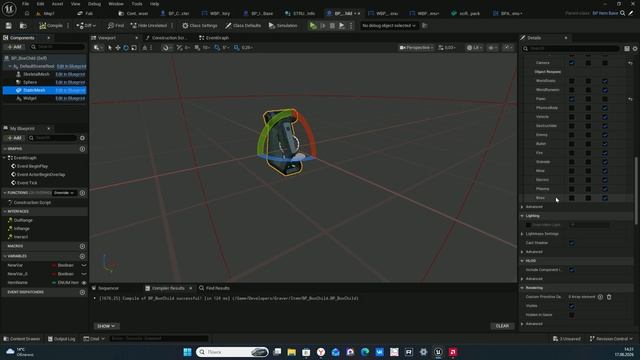Toggle the first-column checkbox in the Camera row
640x360 pixels.
click(572, 63)
